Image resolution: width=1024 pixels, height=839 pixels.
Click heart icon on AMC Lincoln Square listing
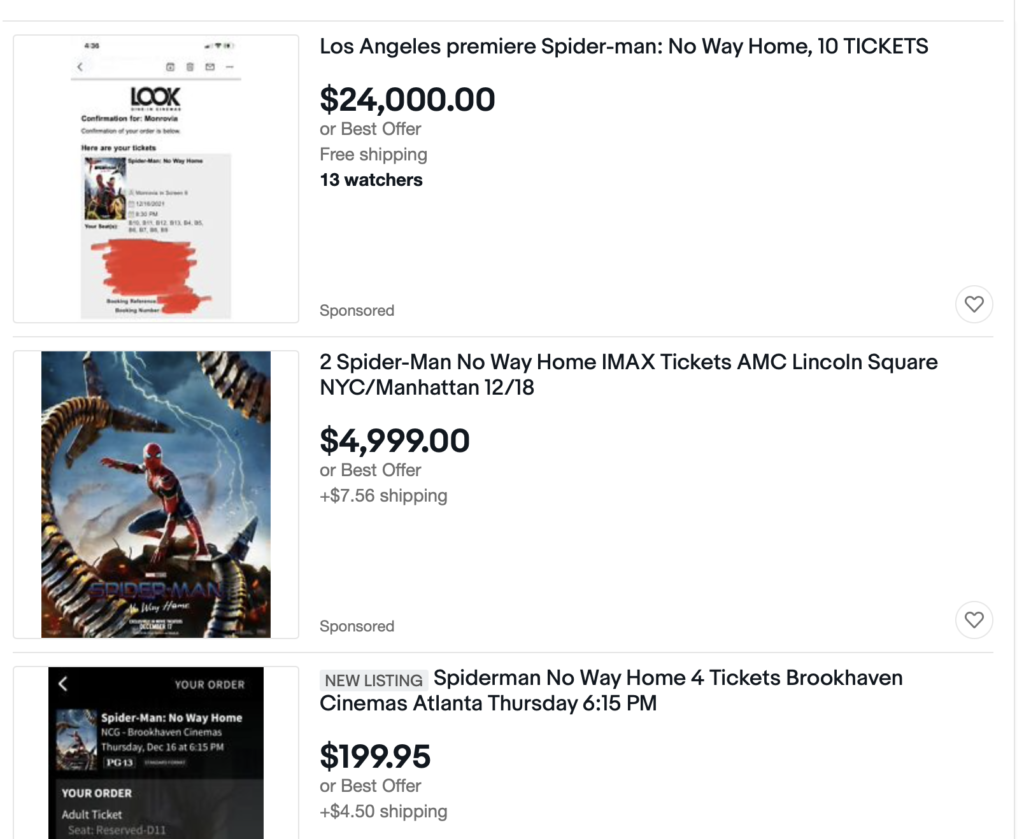(x=974, y=620)
